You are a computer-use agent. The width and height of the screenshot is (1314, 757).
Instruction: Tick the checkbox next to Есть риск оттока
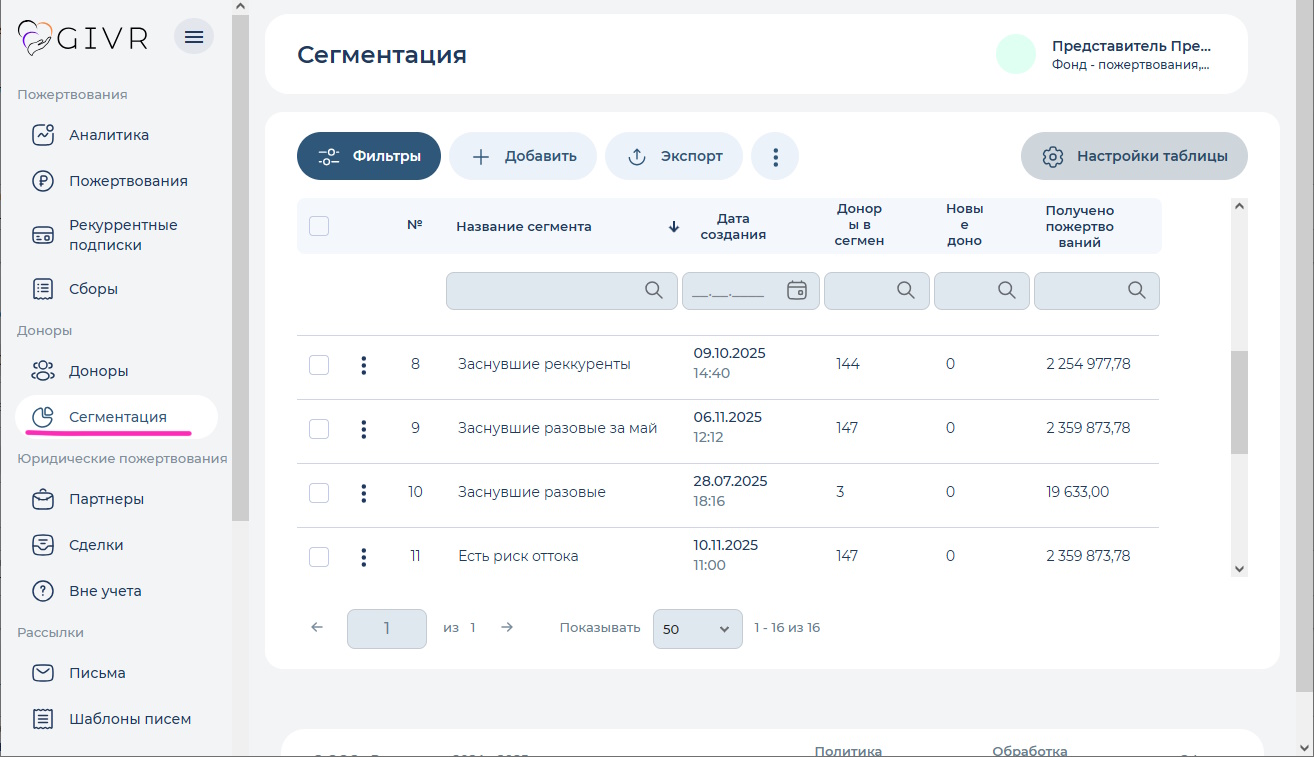point(318,557)
